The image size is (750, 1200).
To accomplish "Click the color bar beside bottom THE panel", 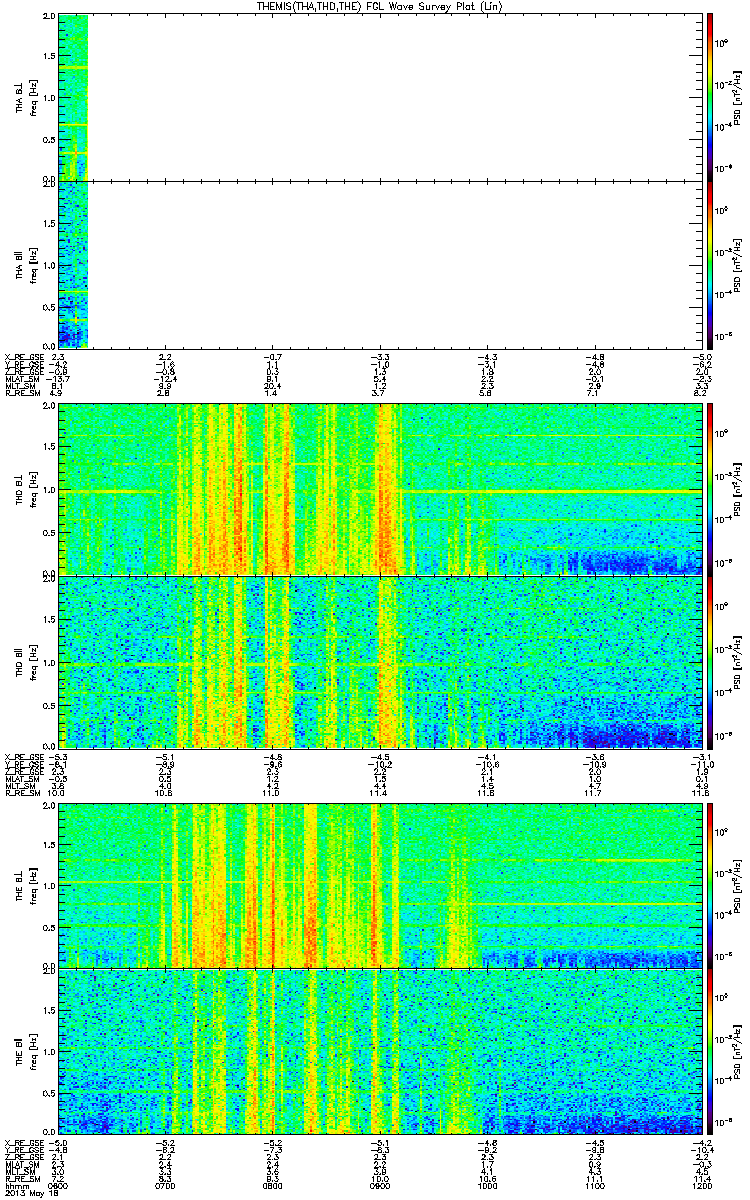I will (710, 1051).
